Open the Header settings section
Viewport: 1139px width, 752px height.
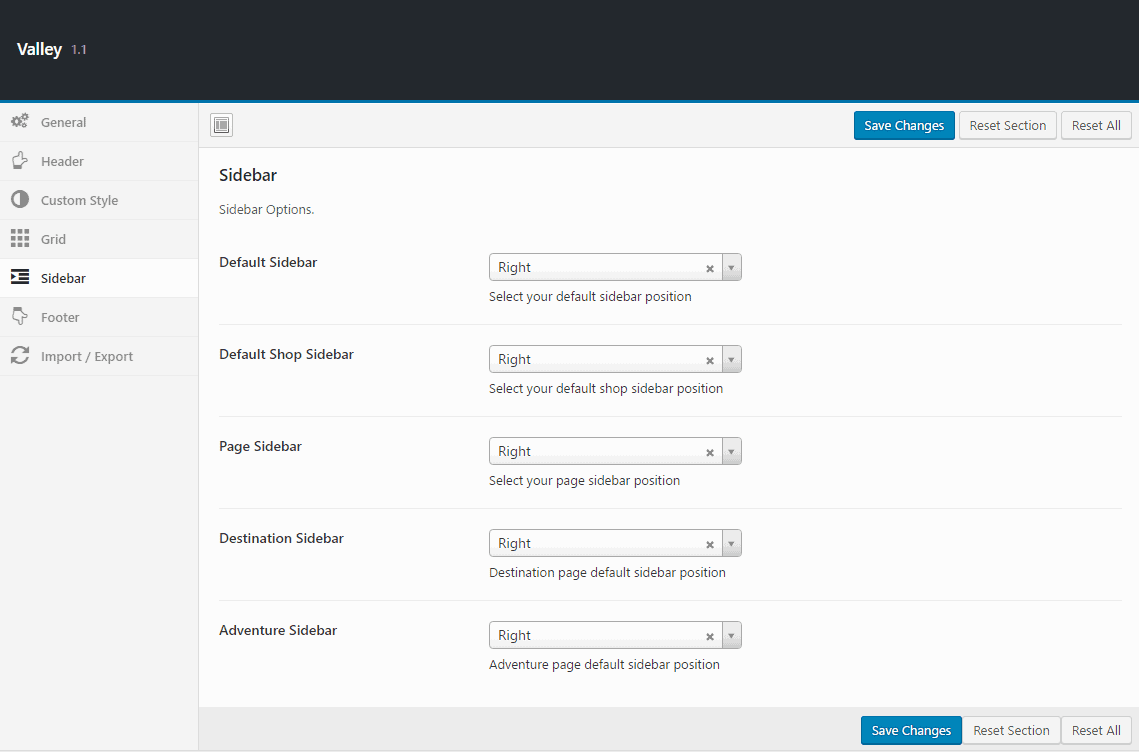pos(62,161)
